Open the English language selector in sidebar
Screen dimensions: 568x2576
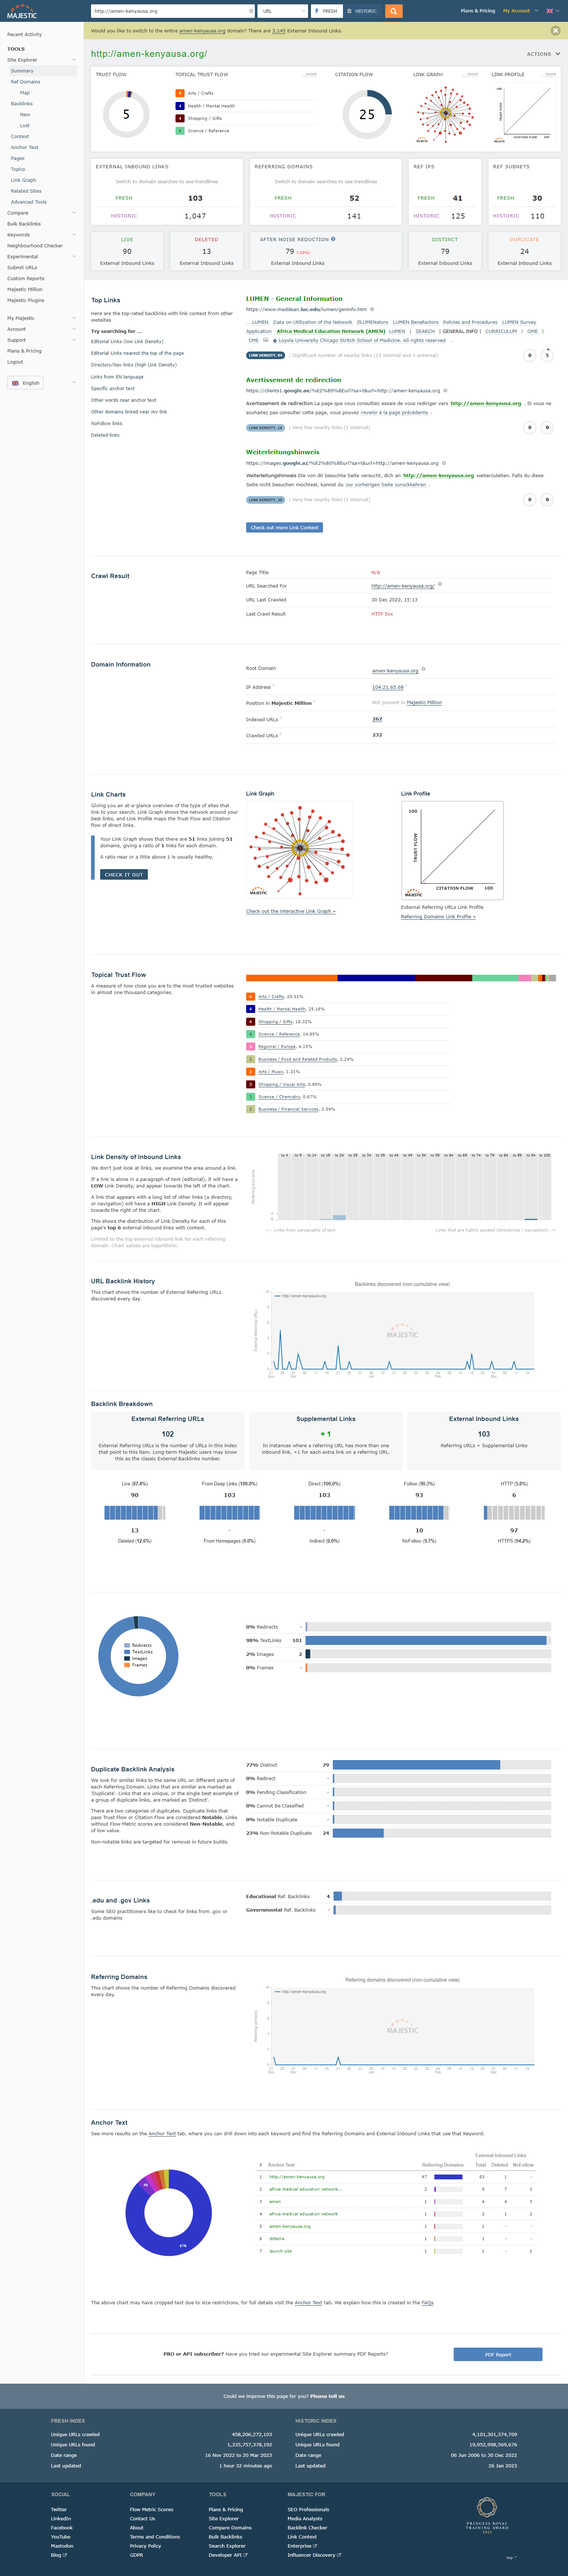[25, 383]
